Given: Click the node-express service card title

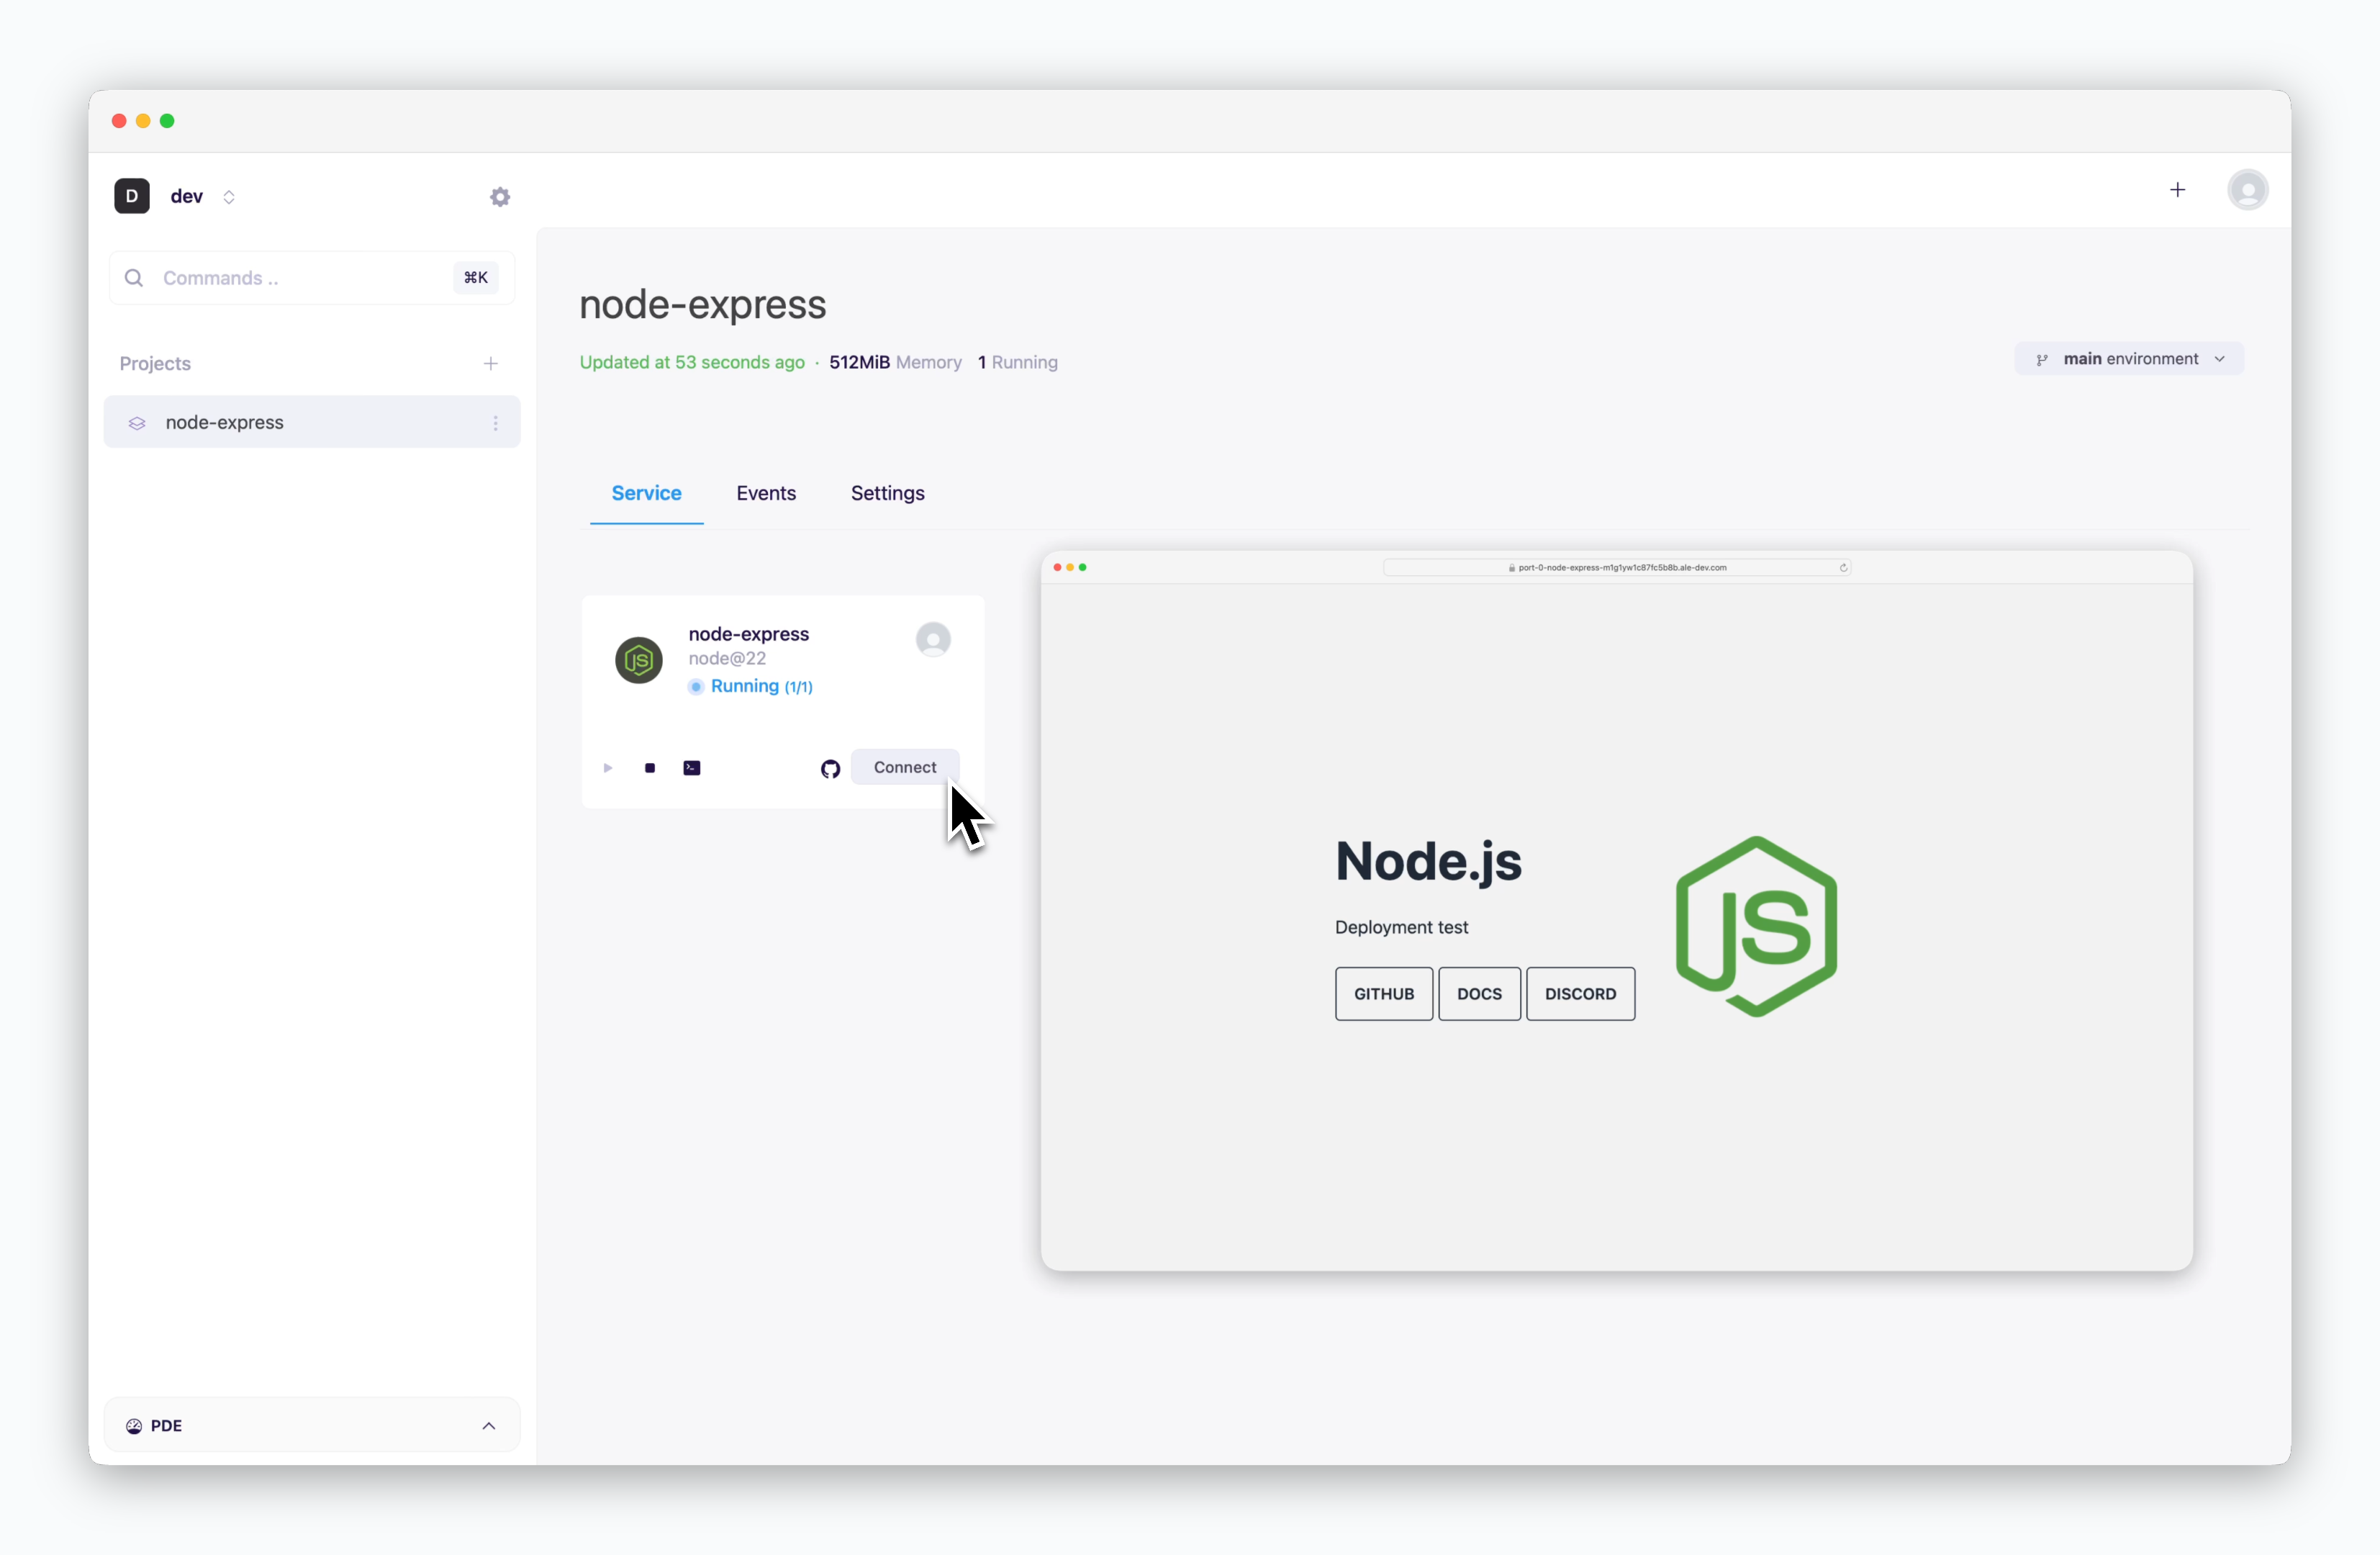Looking at the screenshot, I should click(748, 634).
